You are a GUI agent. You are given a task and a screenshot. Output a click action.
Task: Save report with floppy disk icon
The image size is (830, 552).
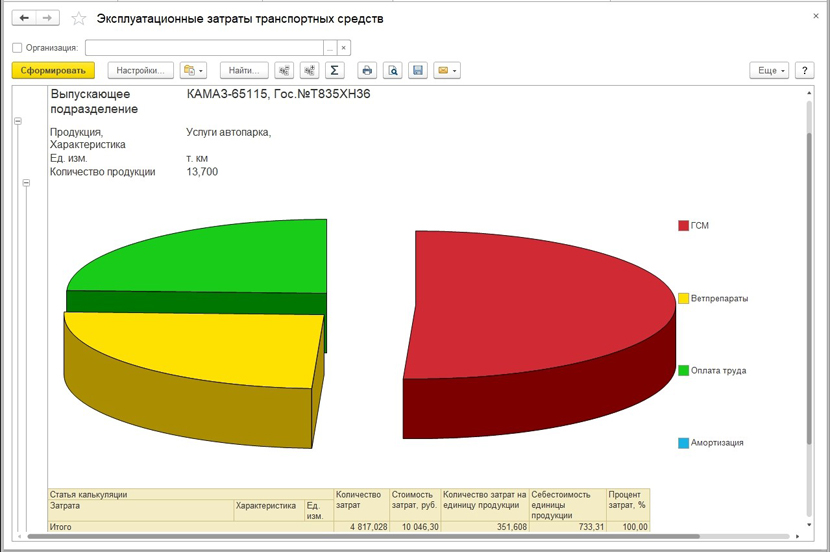(x=418, y=70)
